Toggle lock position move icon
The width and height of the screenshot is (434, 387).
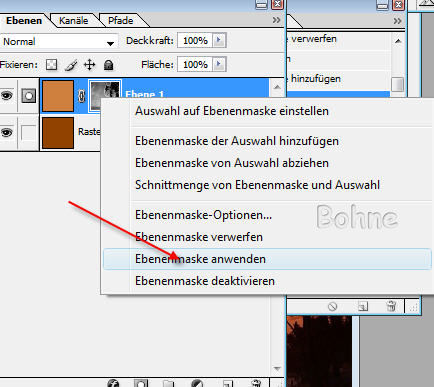click(90, 65)
